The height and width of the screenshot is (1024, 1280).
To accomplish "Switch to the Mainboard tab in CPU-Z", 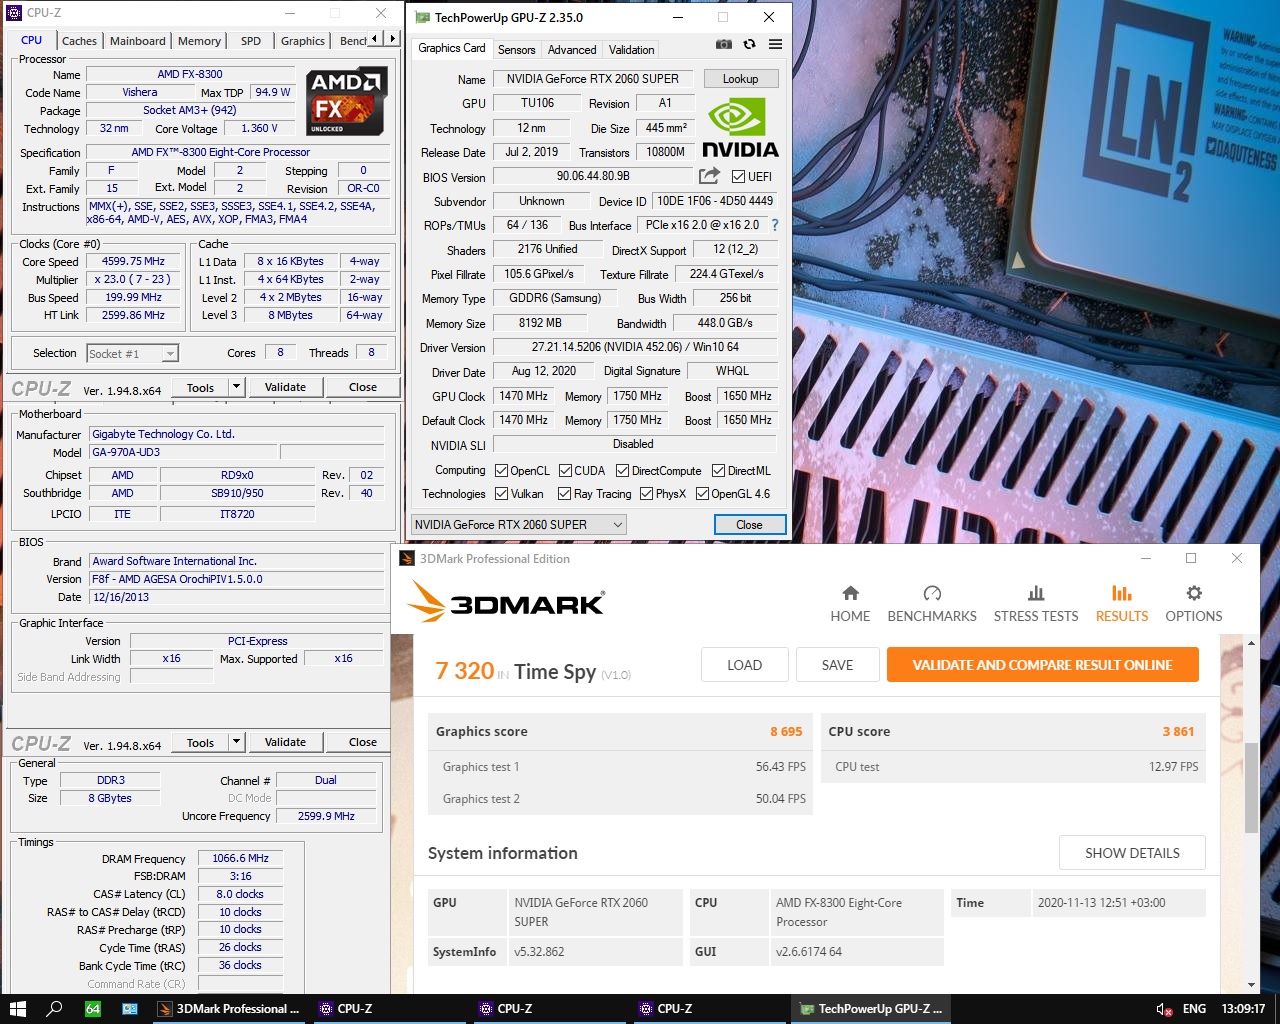I will (138, 41).
